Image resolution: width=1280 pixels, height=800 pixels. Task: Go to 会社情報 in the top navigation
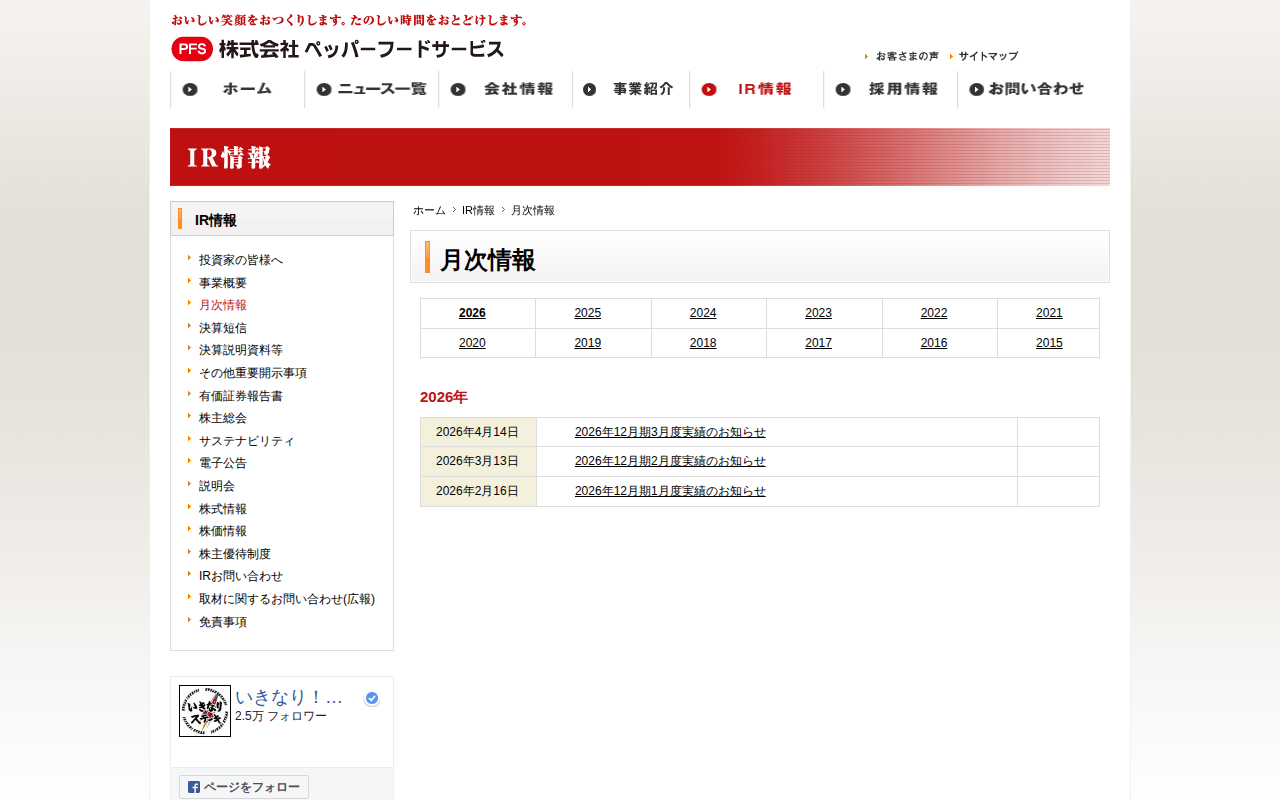click(x=505, y=89)
